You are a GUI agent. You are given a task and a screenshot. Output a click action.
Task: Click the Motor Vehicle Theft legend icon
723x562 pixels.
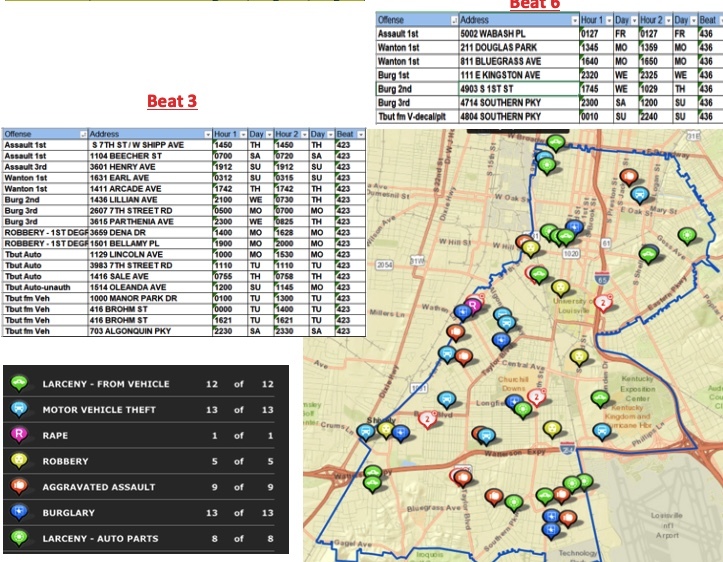[x=17, y=410]
